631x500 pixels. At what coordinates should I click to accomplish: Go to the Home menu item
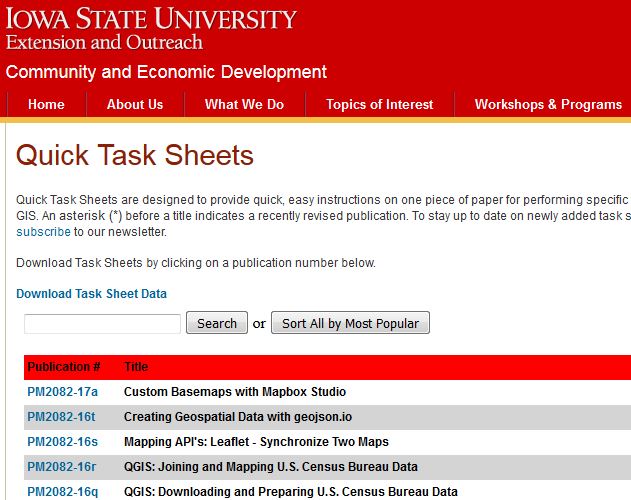(46, 104)
